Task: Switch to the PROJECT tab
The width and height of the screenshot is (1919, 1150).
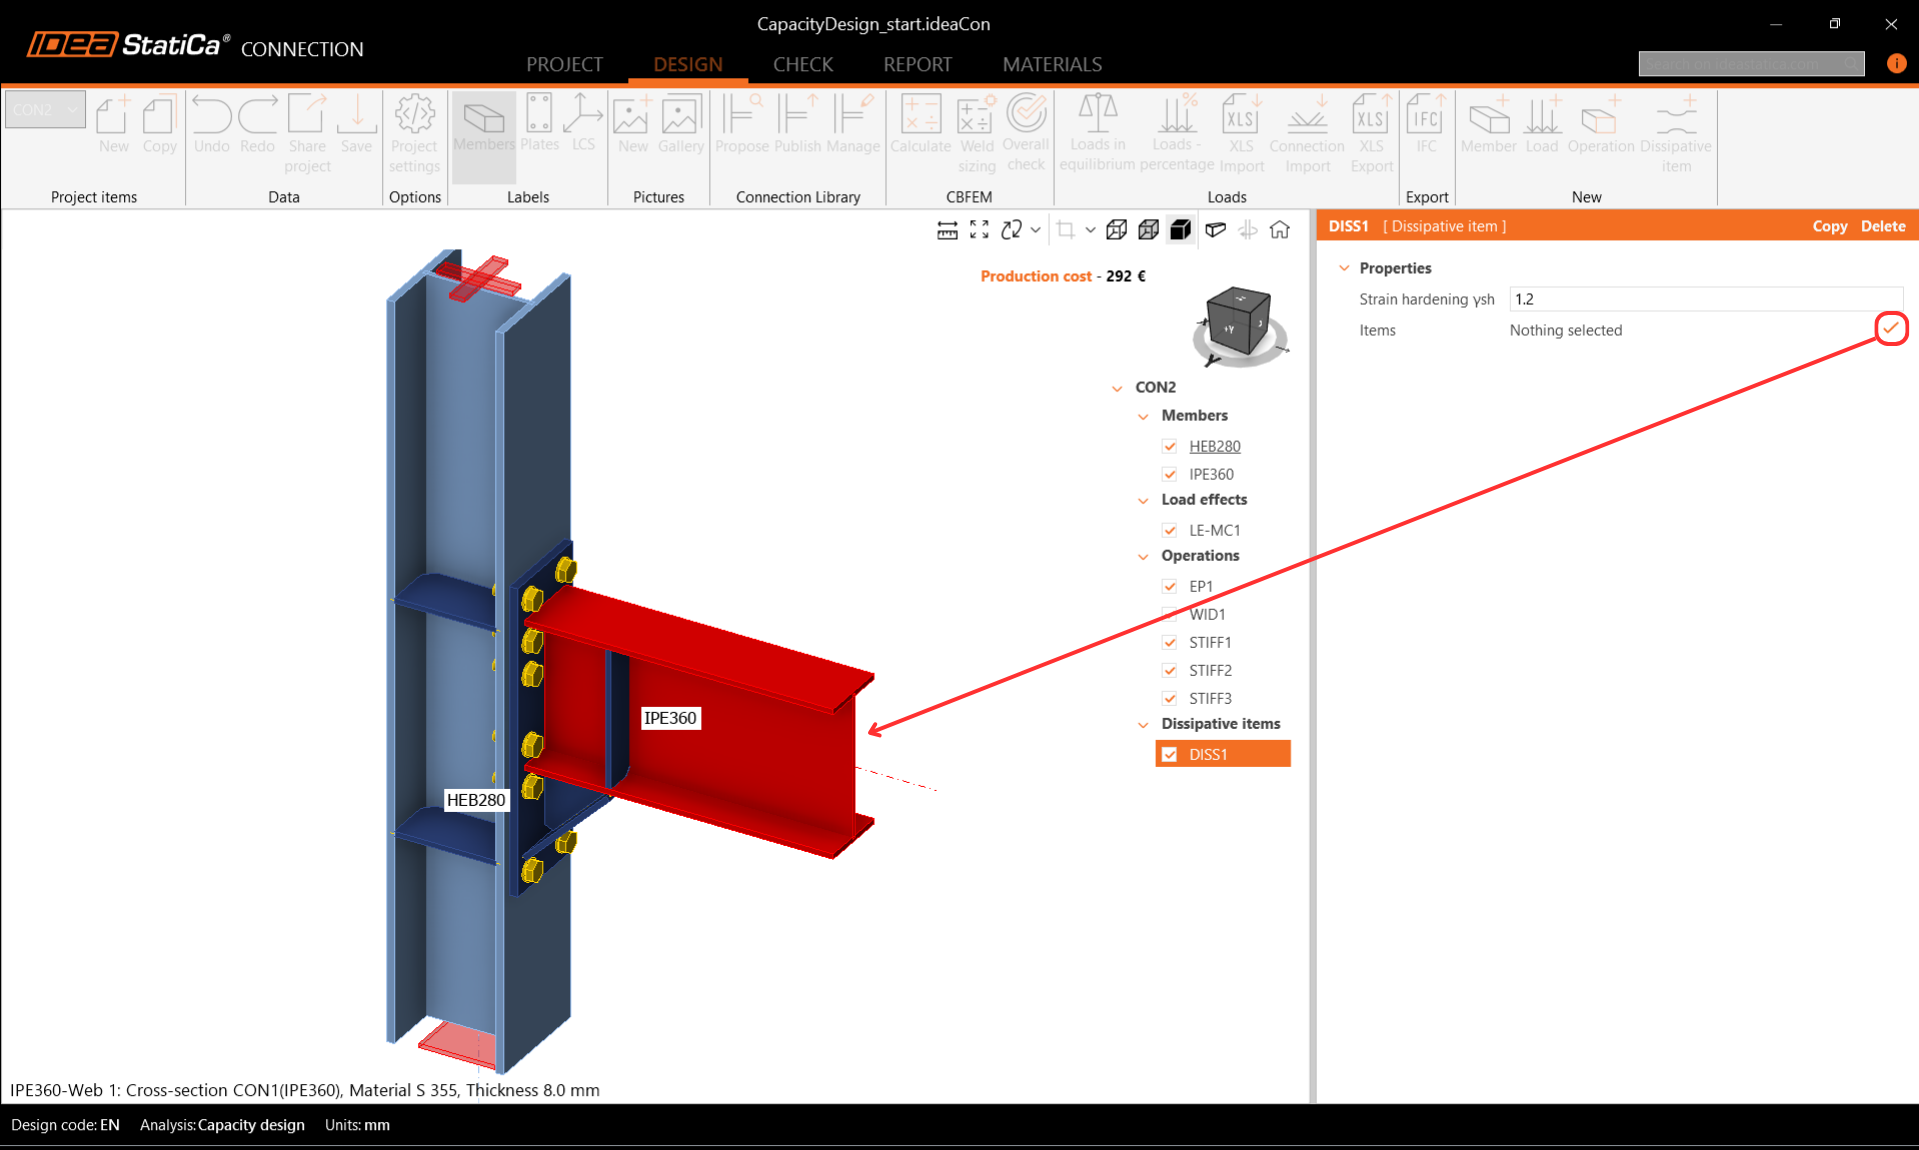Action: 564,64
